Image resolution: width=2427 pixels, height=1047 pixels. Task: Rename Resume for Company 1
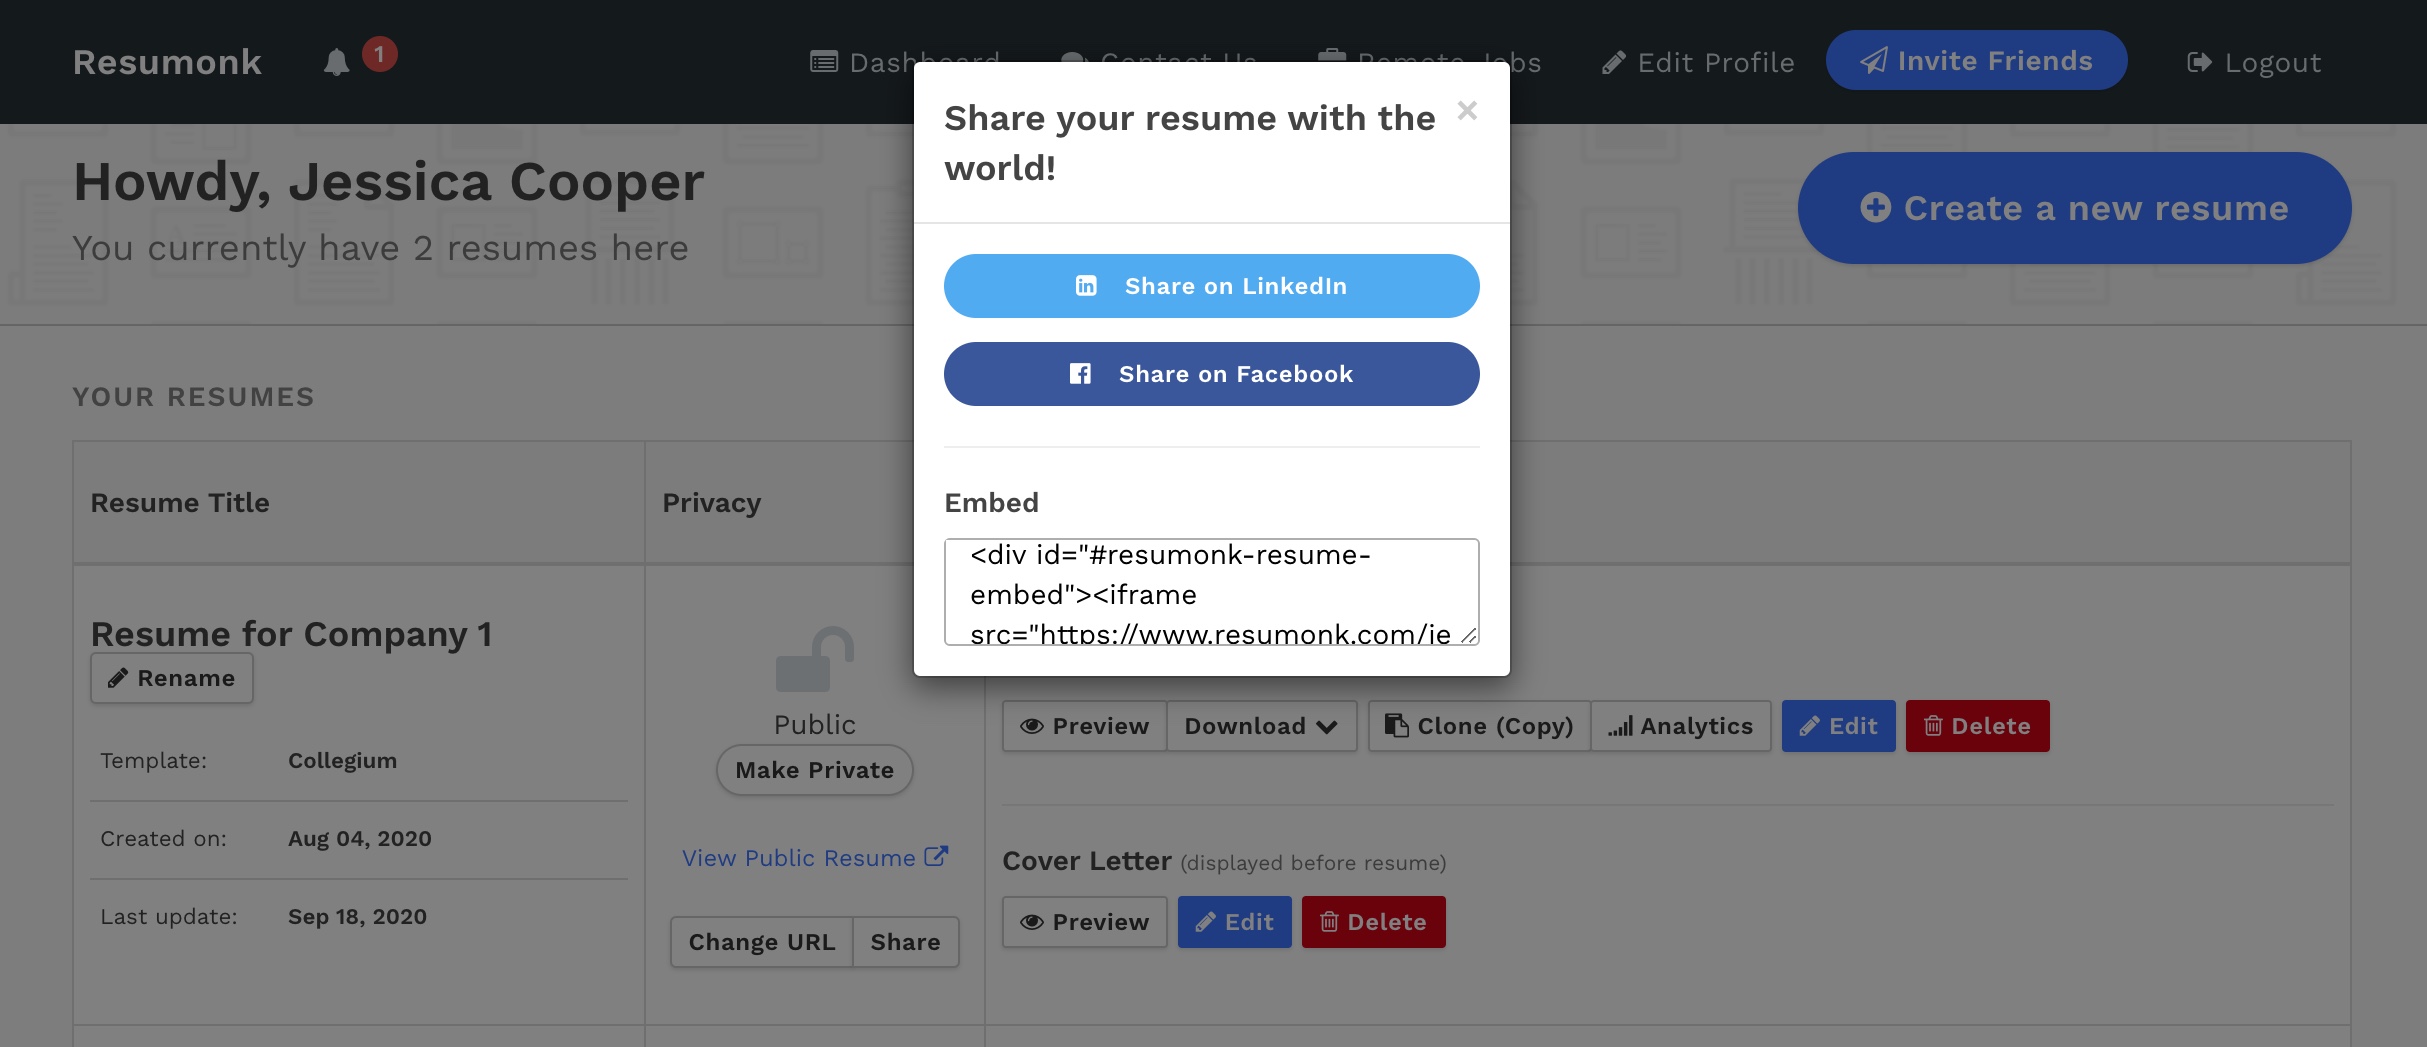pyautogui.click(x=172, y=678)
